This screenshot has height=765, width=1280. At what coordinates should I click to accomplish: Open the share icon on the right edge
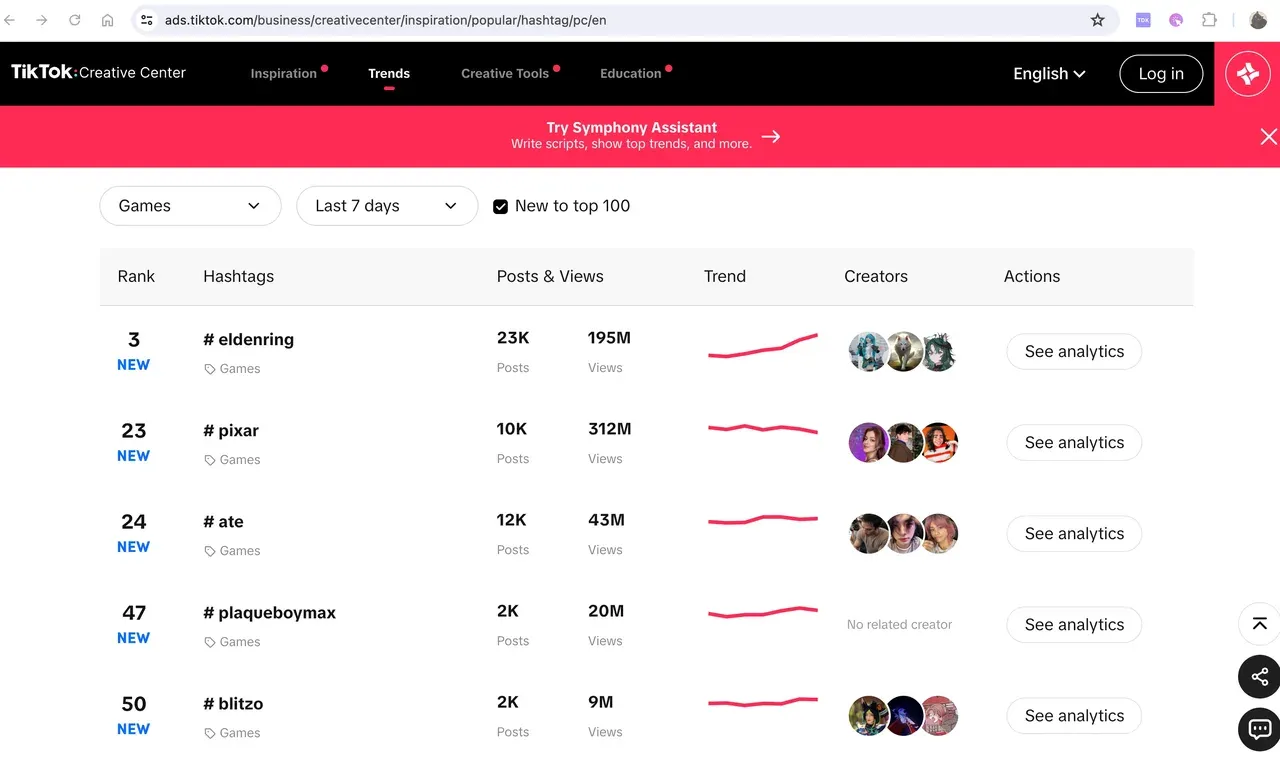point(1258,677)
